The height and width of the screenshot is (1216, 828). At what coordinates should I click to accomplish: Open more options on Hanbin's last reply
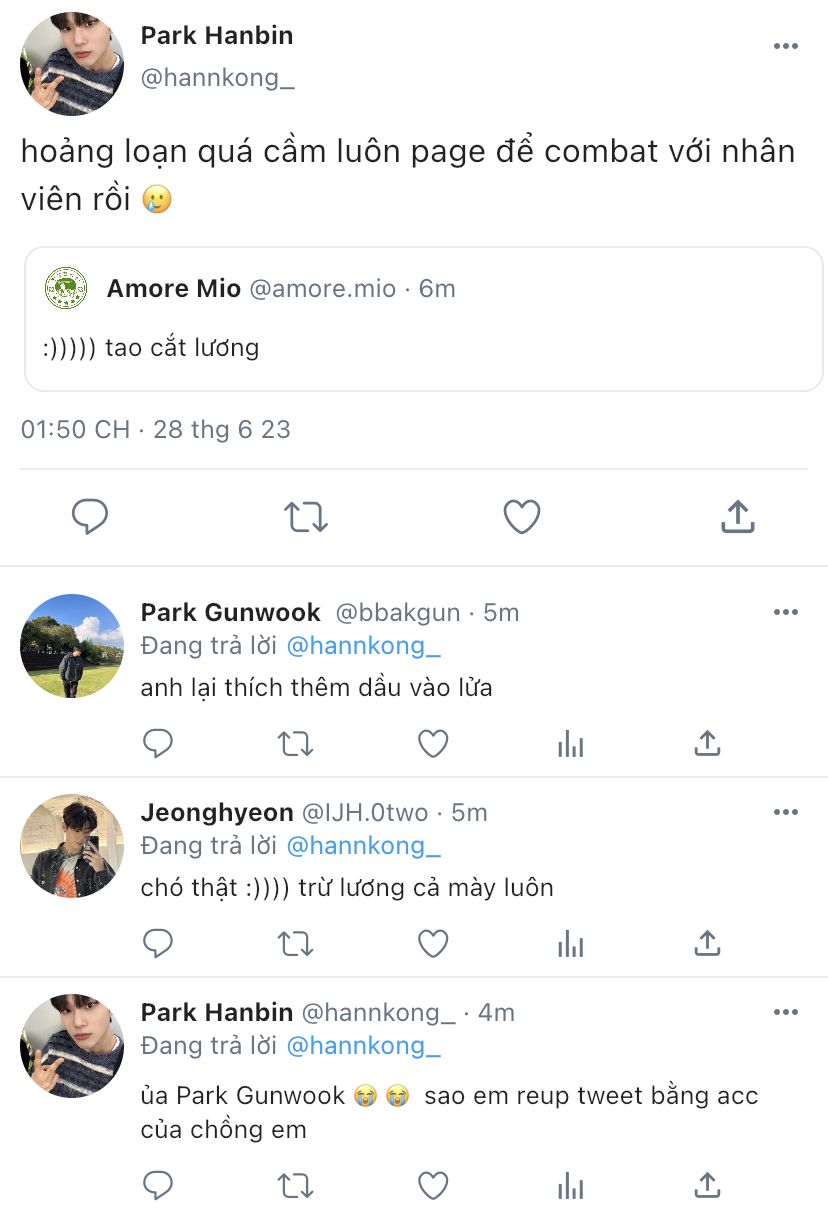tap(786, 1012)
